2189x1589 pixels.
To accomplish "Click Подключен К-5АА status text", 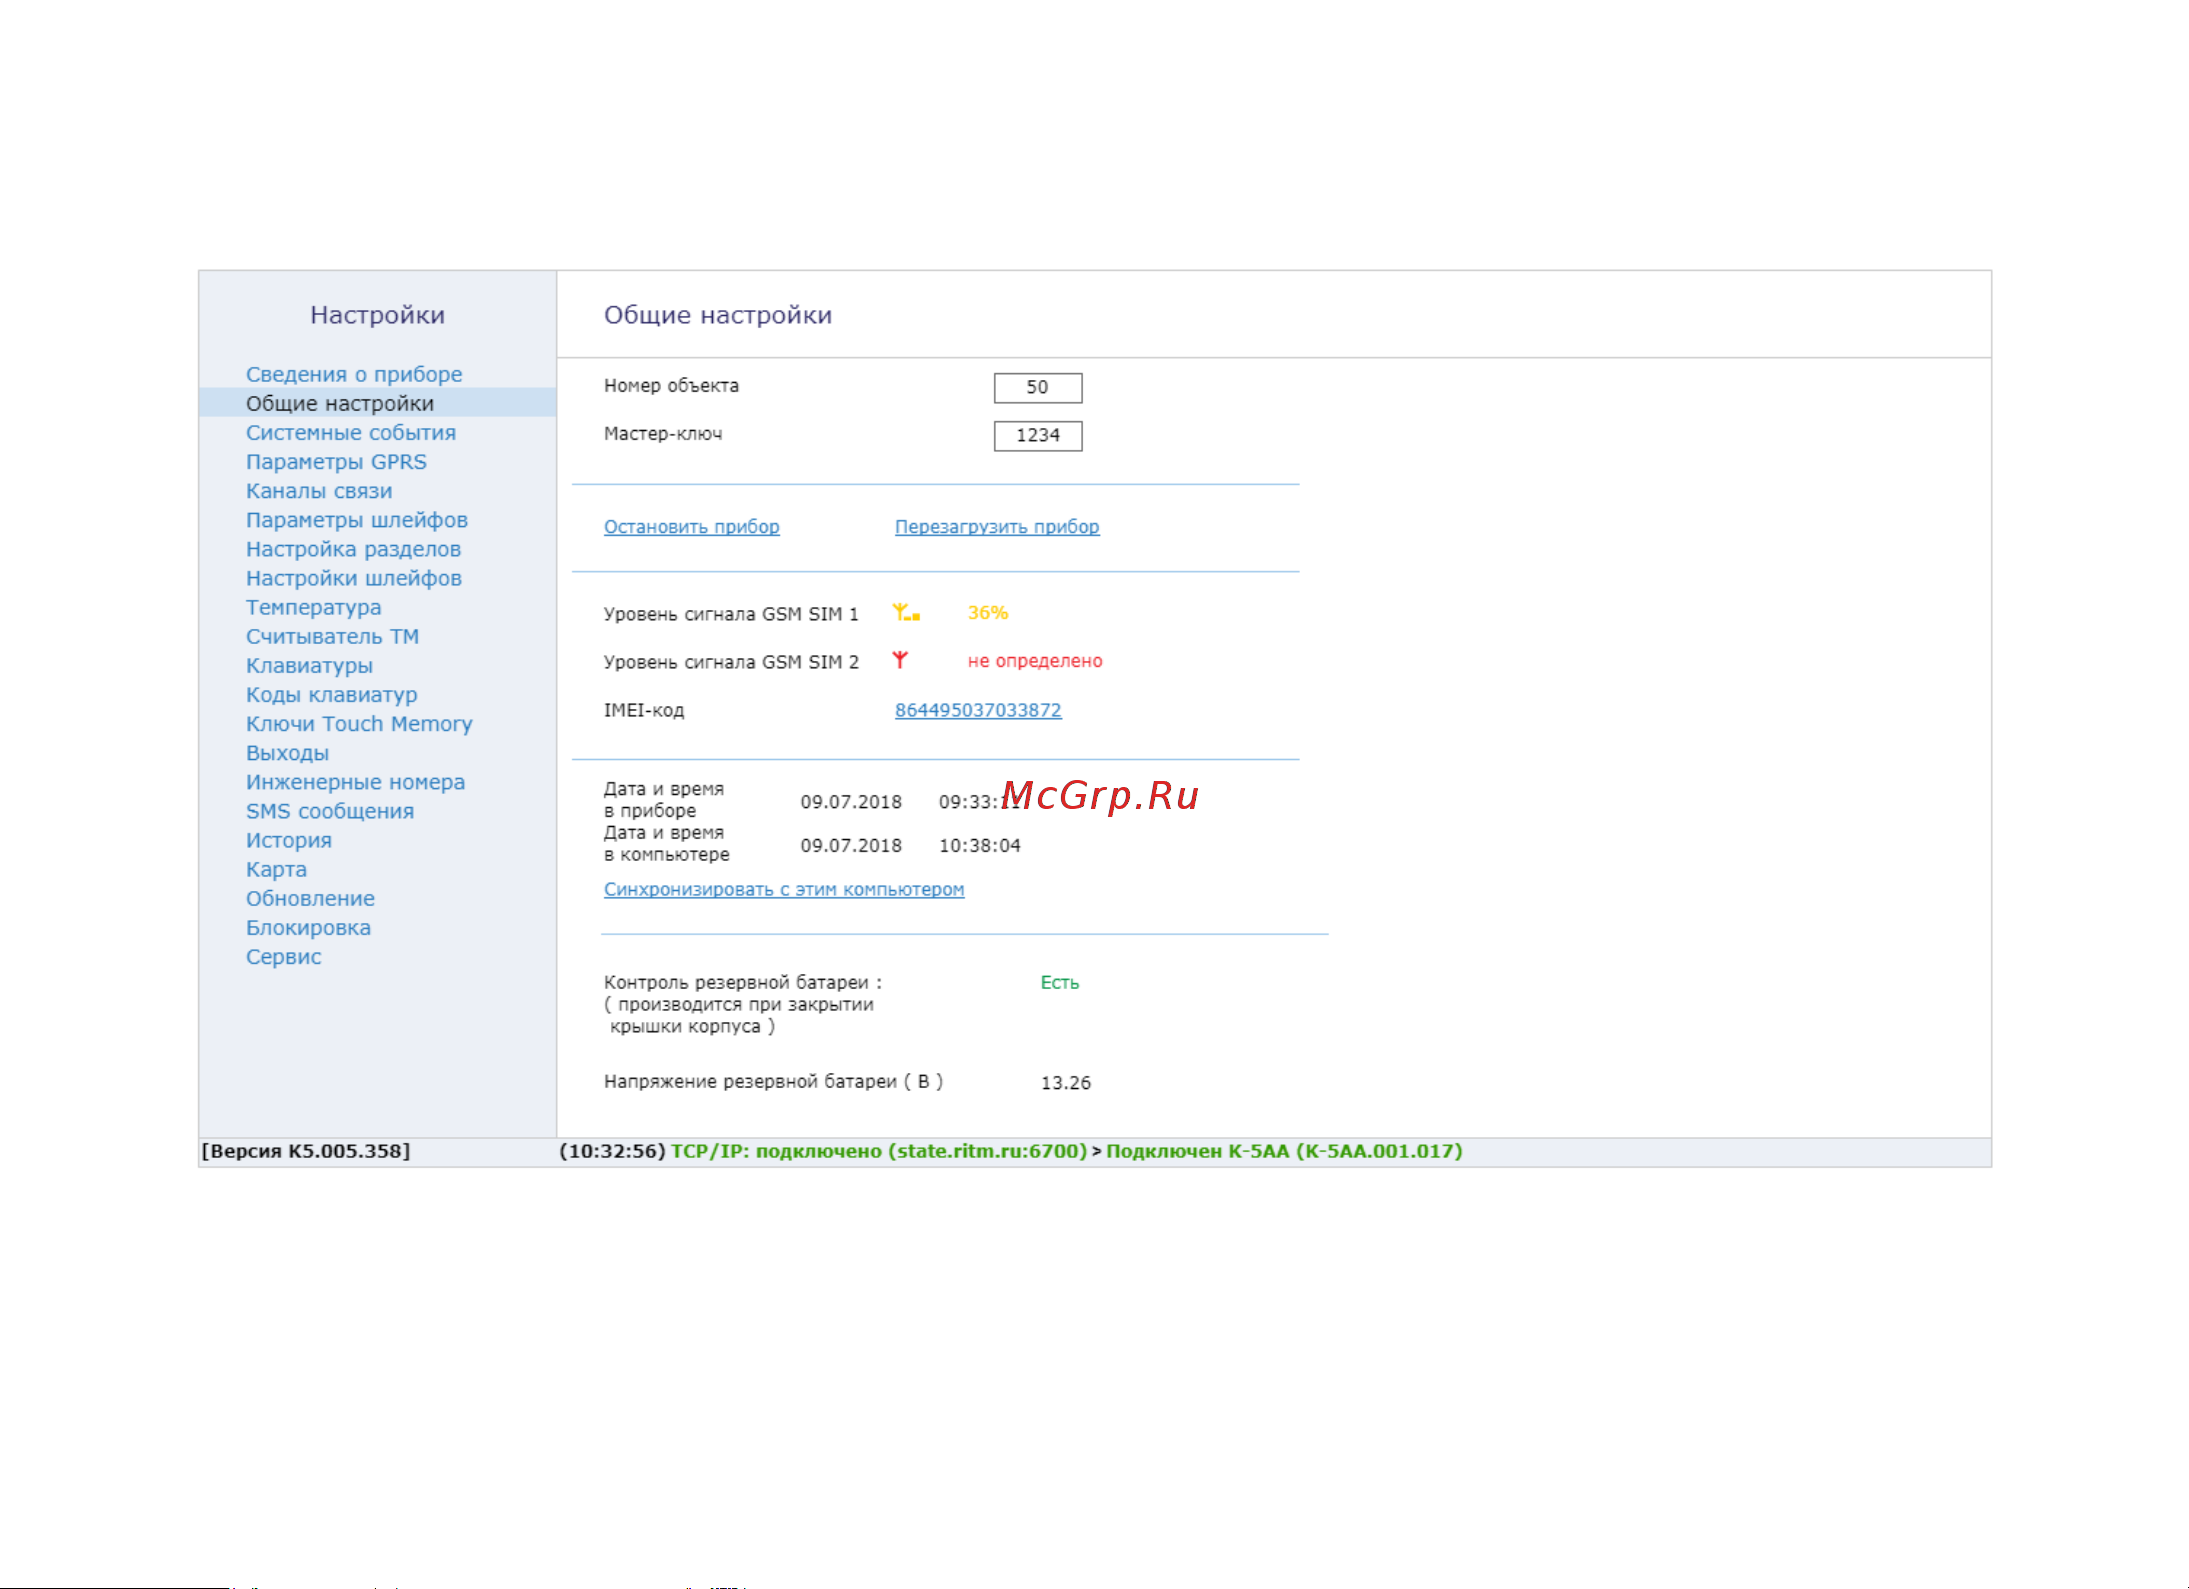I will pos(1284,1151).
